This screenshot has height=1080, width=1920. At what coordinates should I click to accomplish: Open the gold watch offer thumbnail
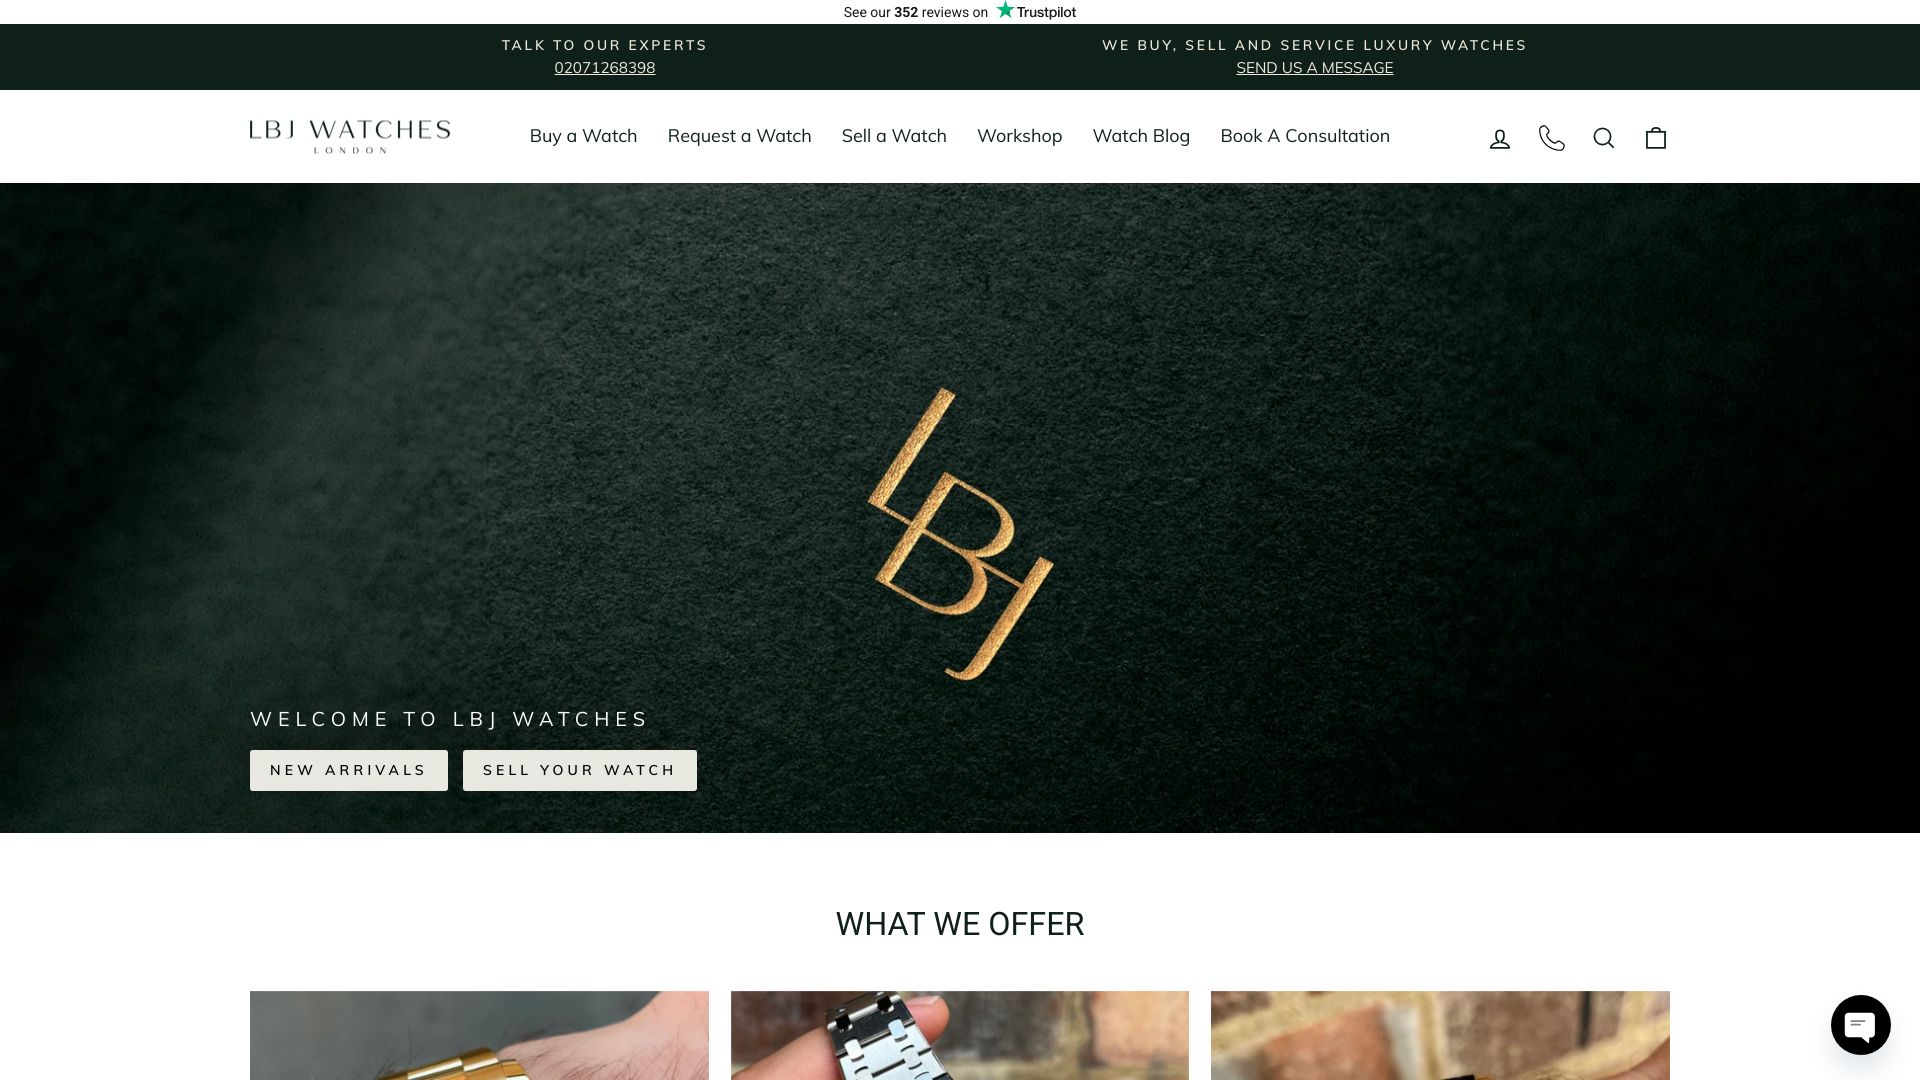coord(479,1035)
